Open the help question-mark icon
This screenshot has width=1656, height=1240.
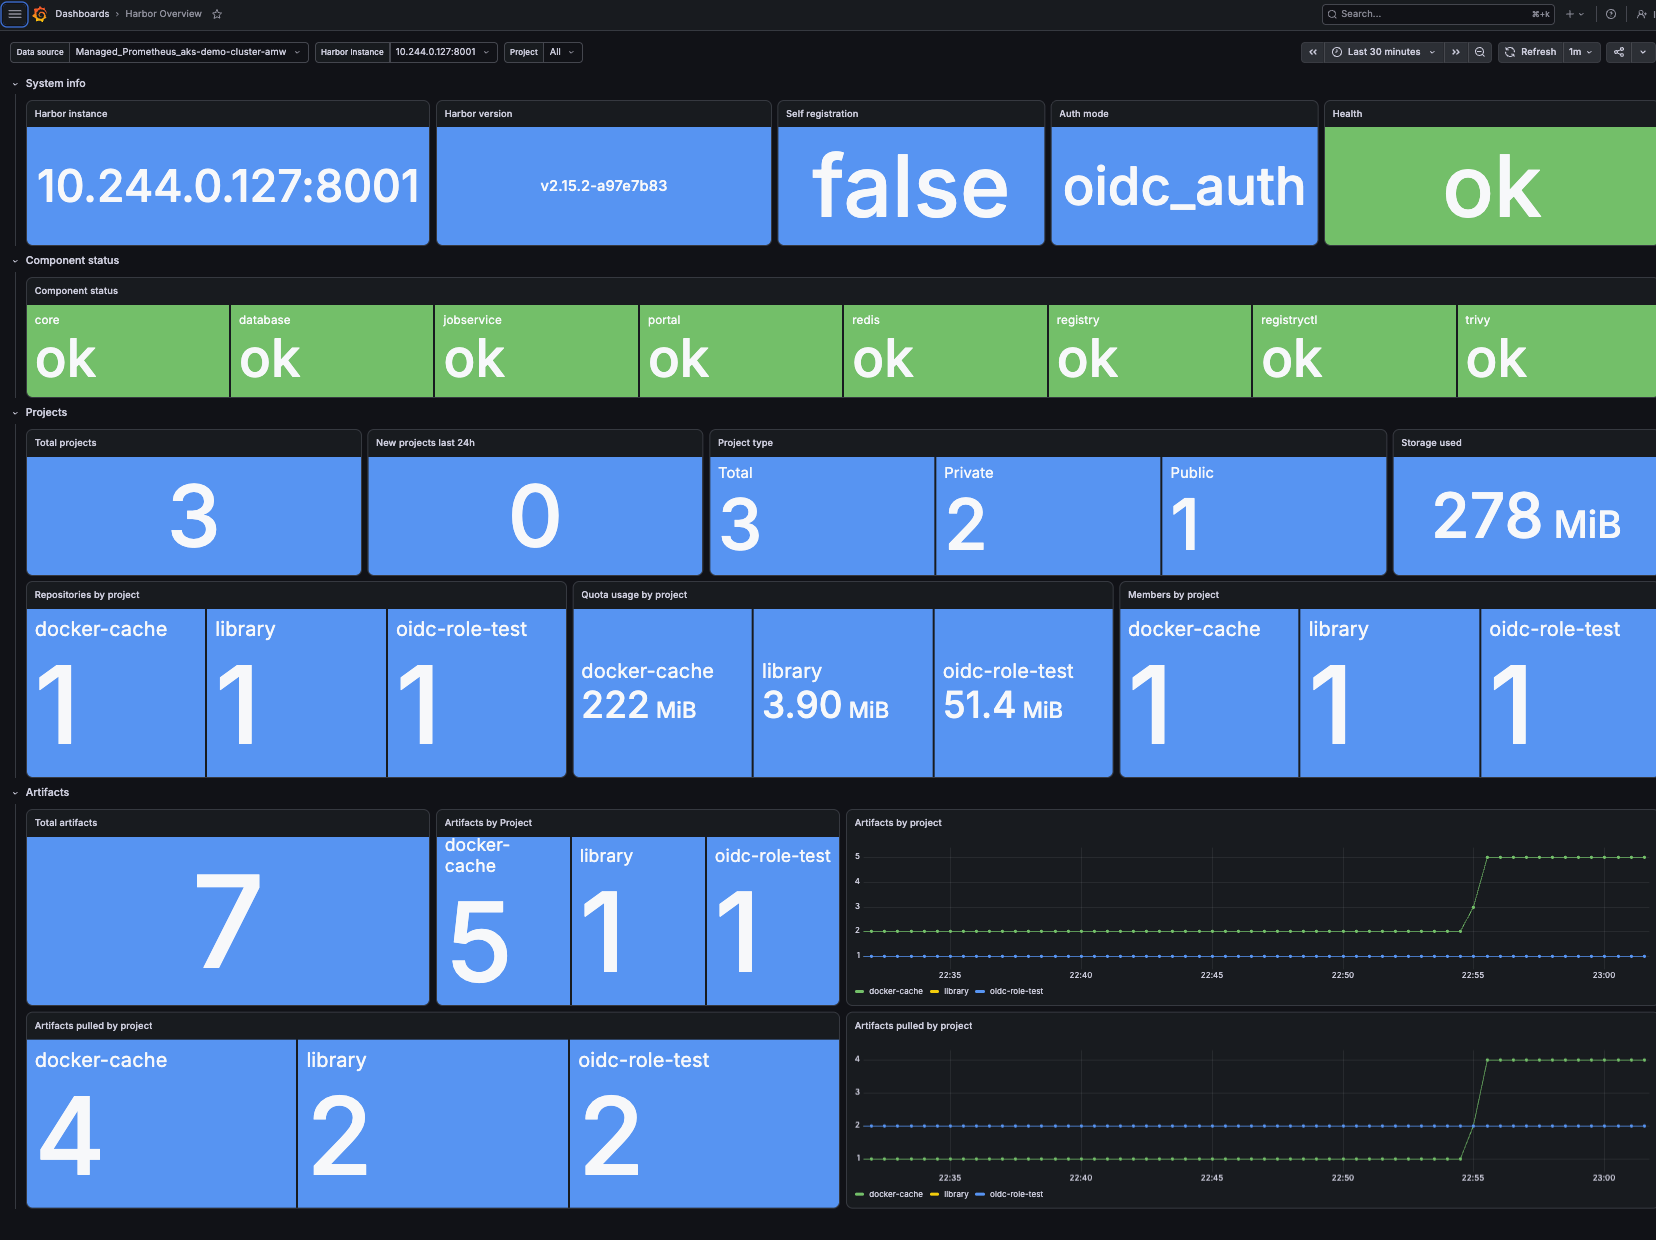(1611, 14)
